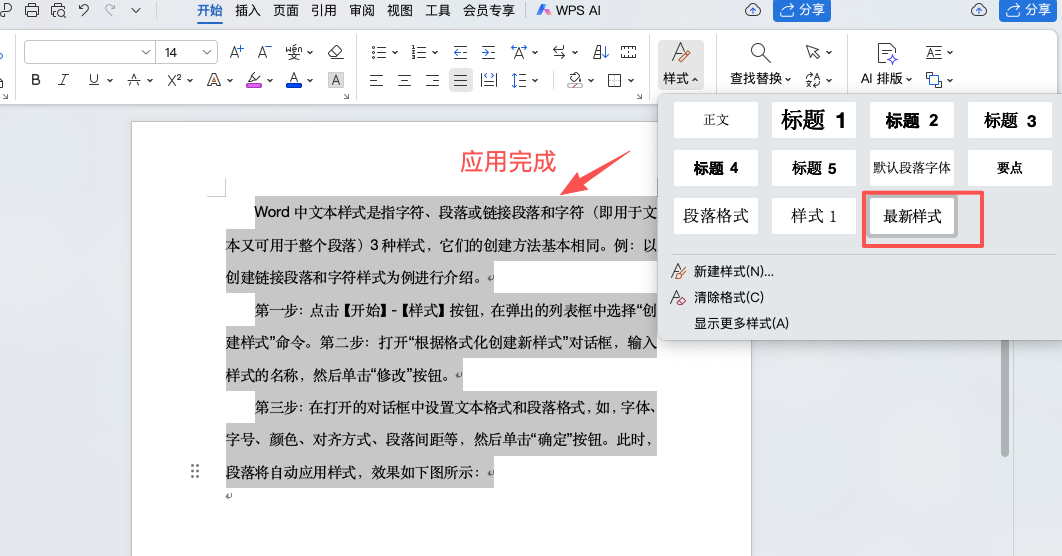Click the pink highlight color swatch

254,80
